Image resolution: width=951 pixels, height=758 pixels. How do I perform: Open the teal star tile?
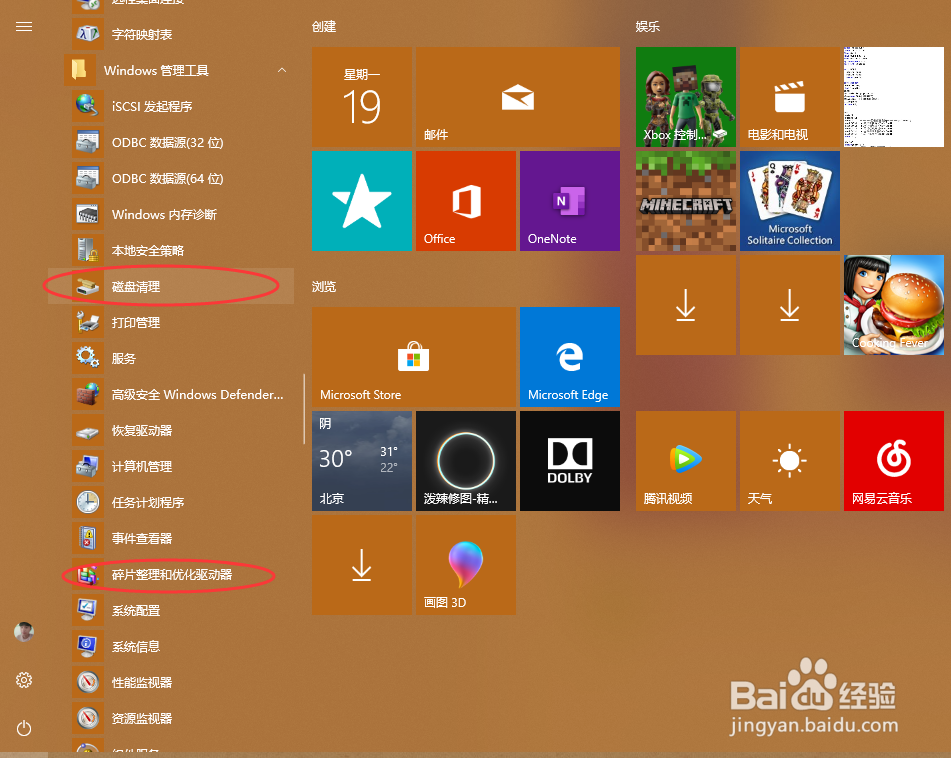tap(362, 201)
